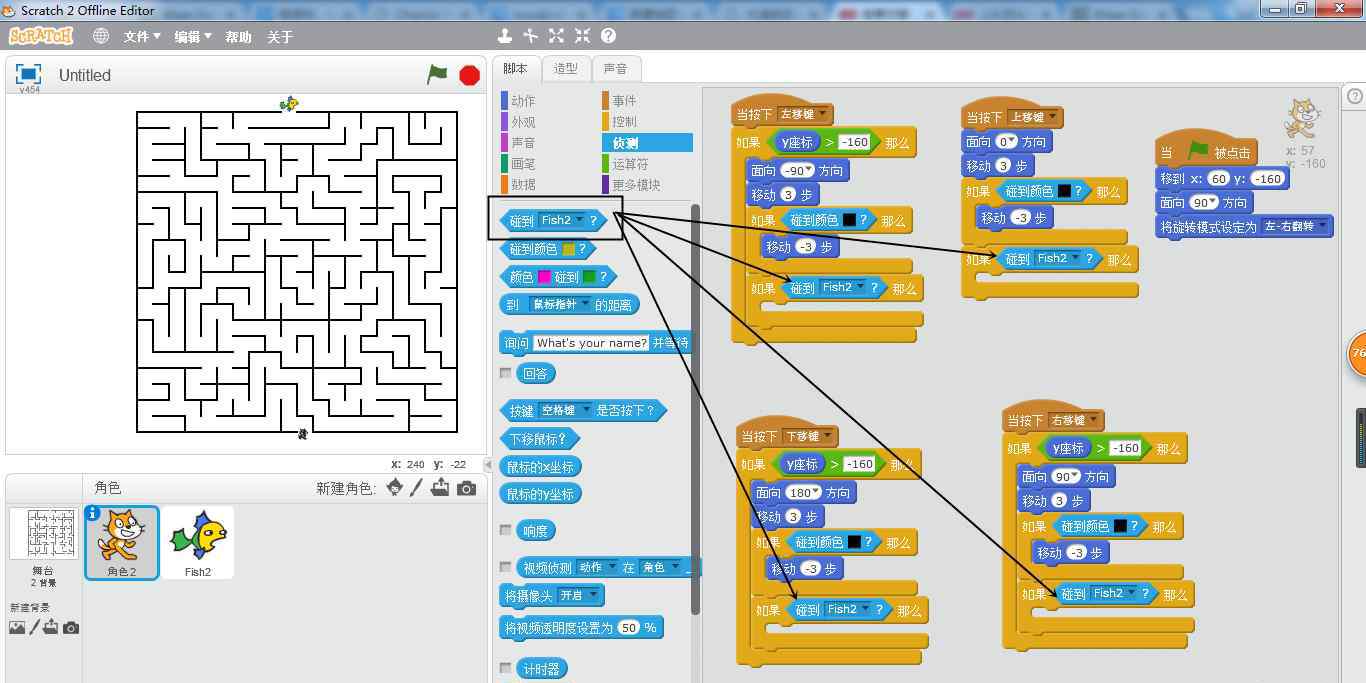Image resolution: width=1366 pixels, height=683 pixels.
Task: Select the duplicate stamp tool
Action: 505,36
